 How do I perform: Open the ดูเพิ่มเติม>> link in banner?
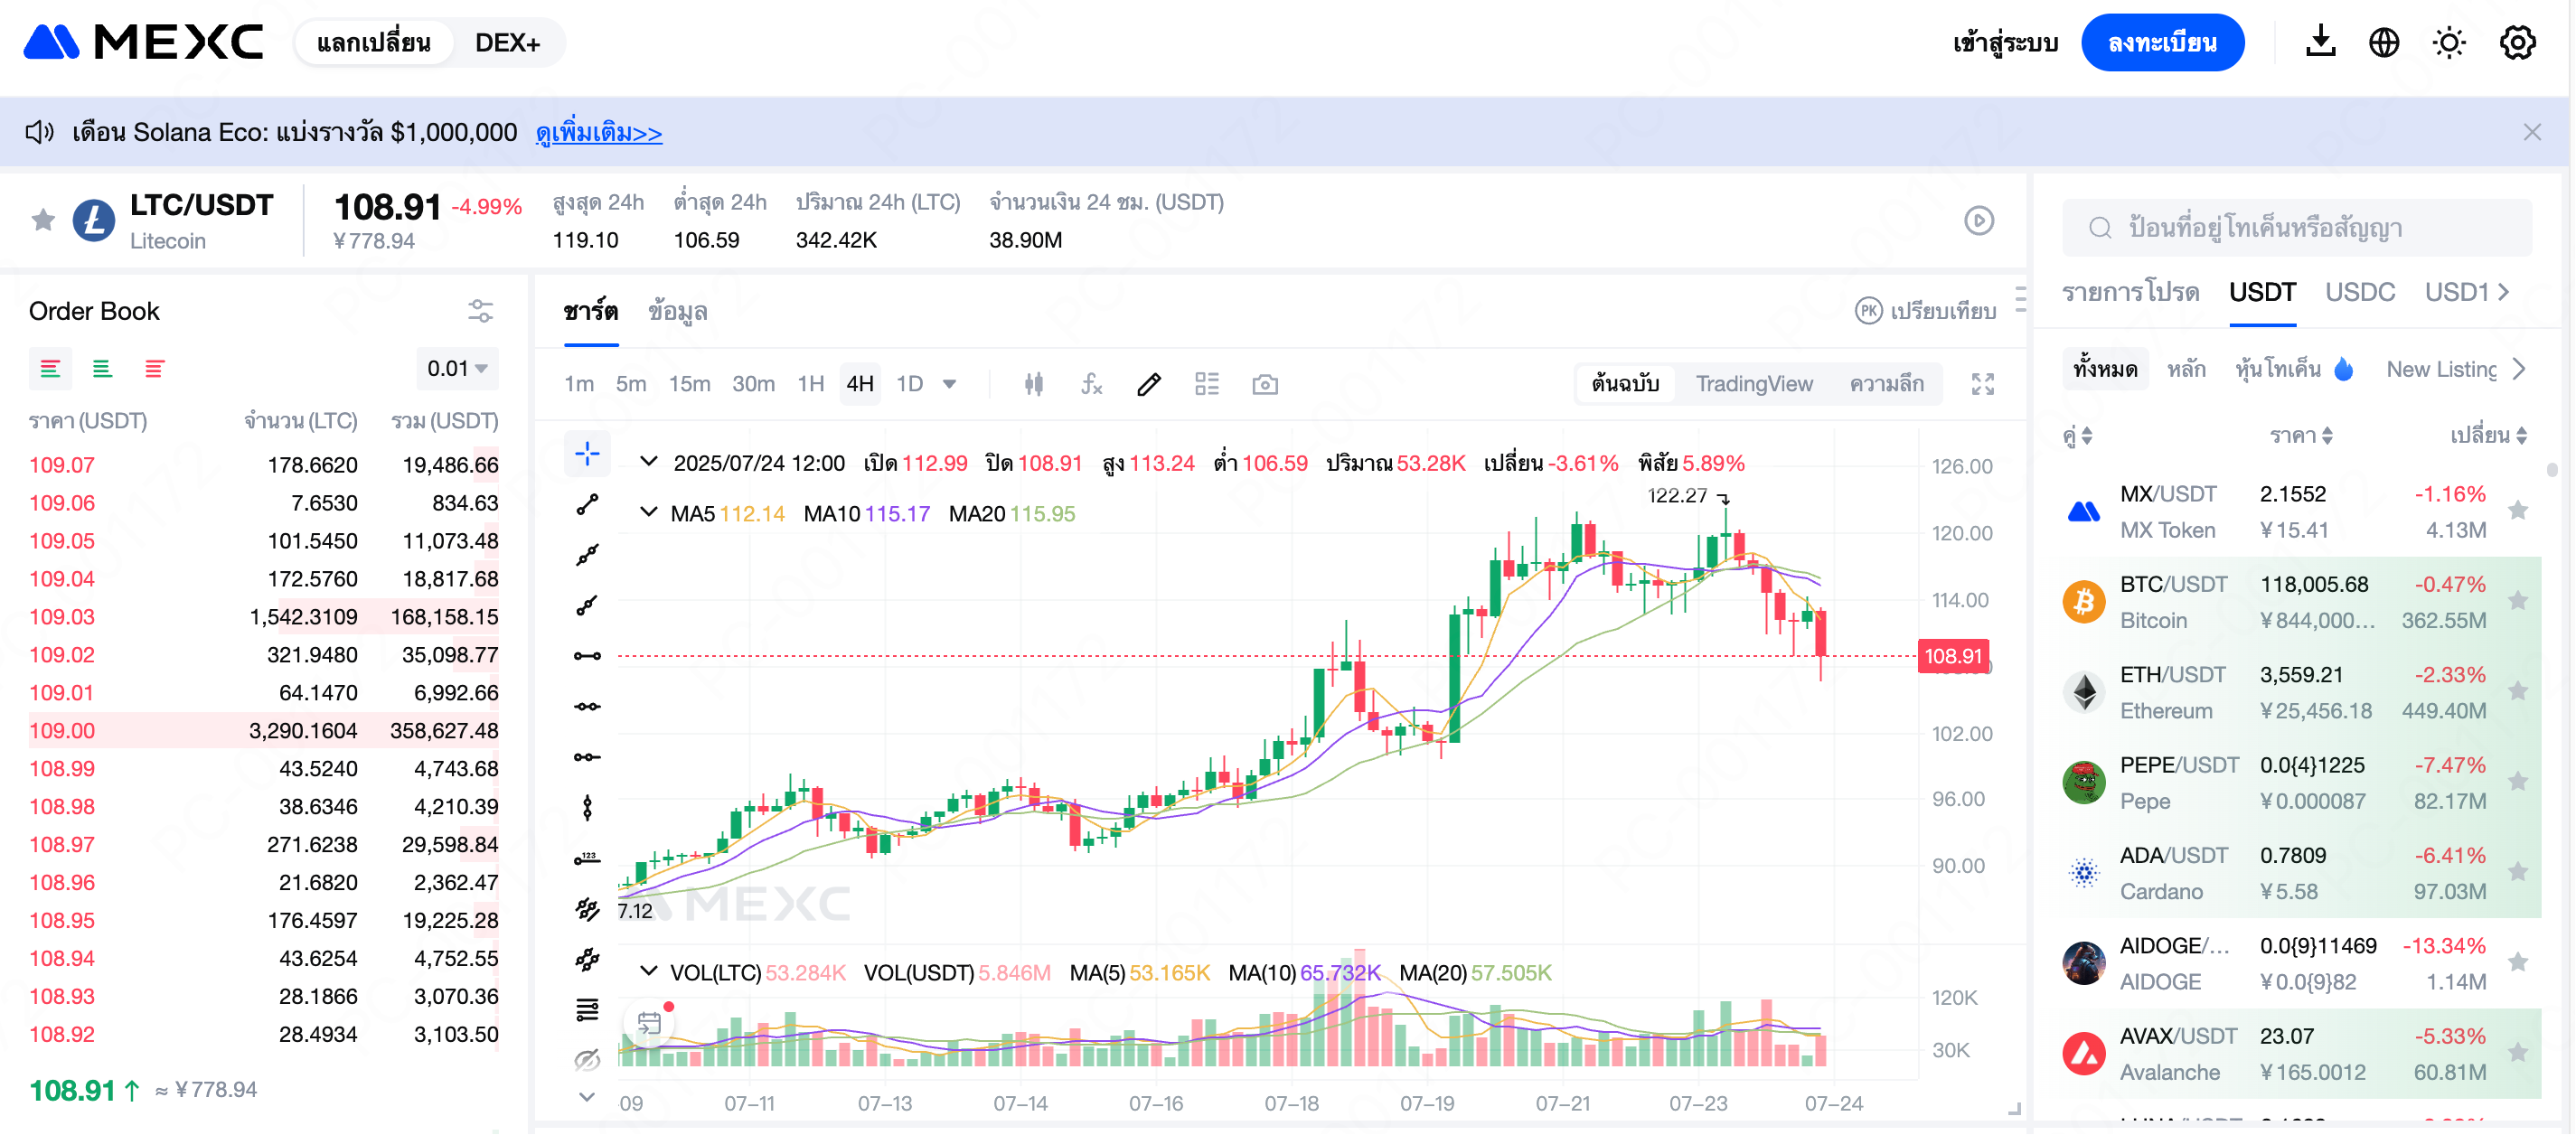click(x=598, y=132)
